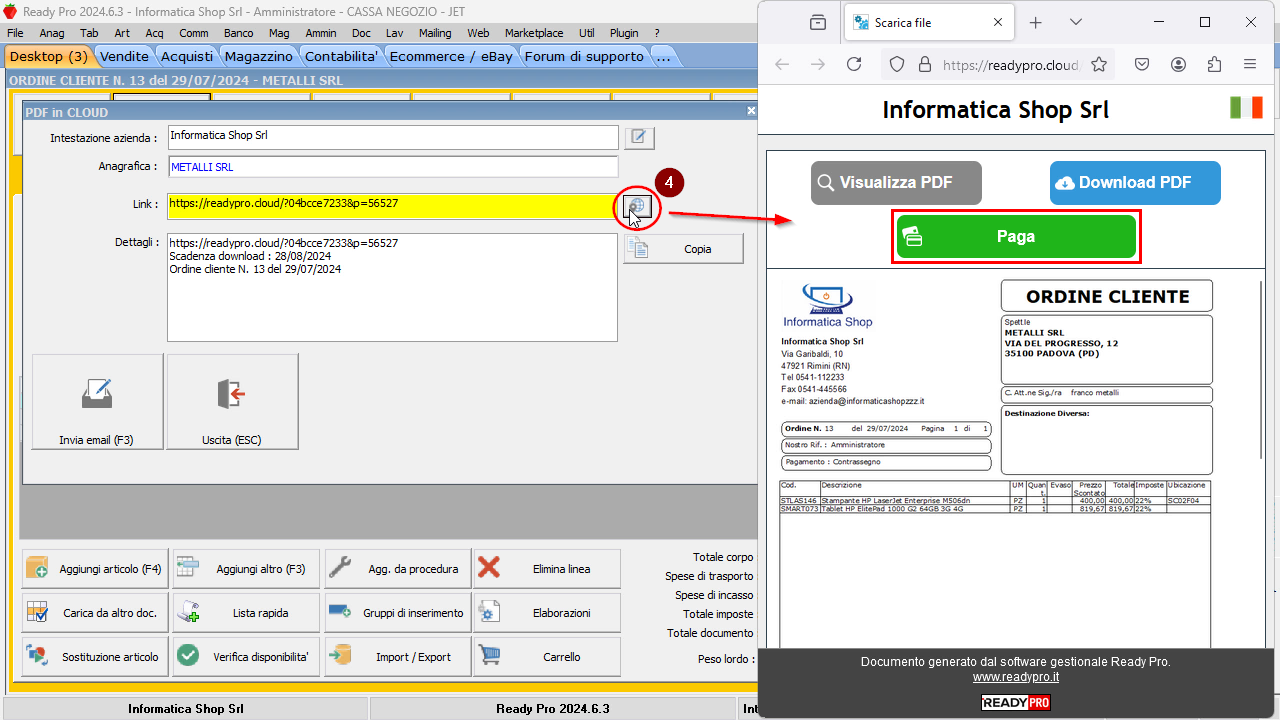Click Aggiungi altro (F3) button
The width and height of the screenshot is (1280, 720).
(x=246, y=569)
